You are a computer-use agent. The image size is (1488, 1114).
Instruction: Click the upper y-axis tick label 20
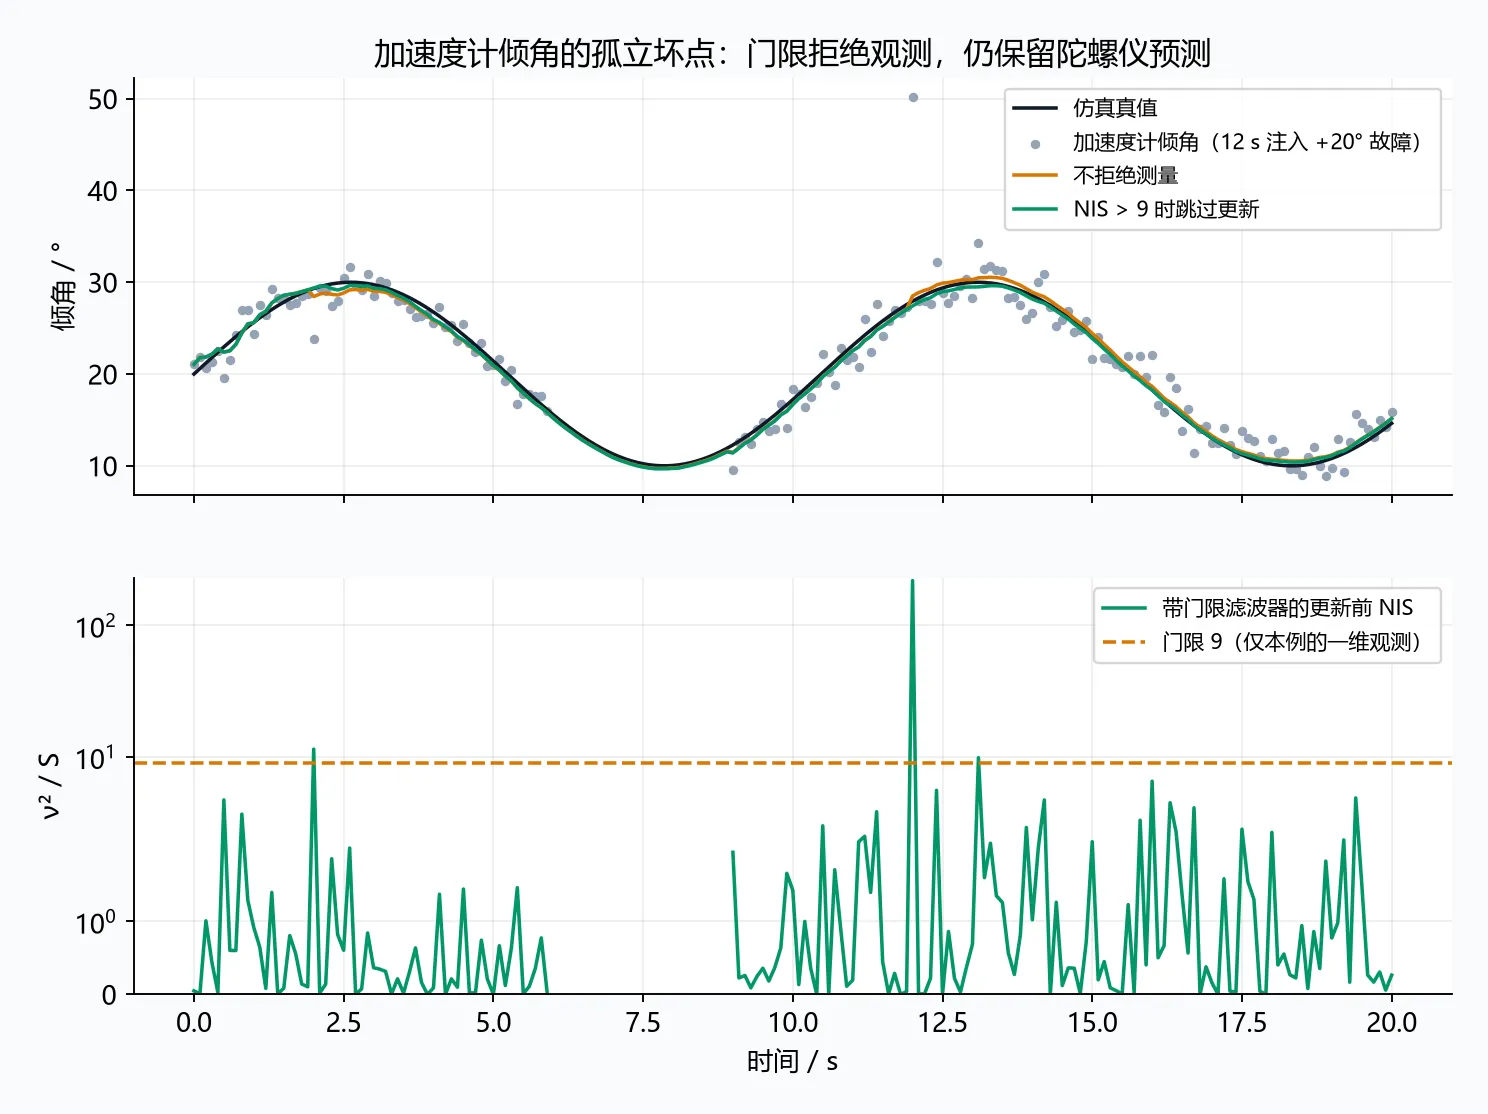pyautogui.click(x=103, y=375)
